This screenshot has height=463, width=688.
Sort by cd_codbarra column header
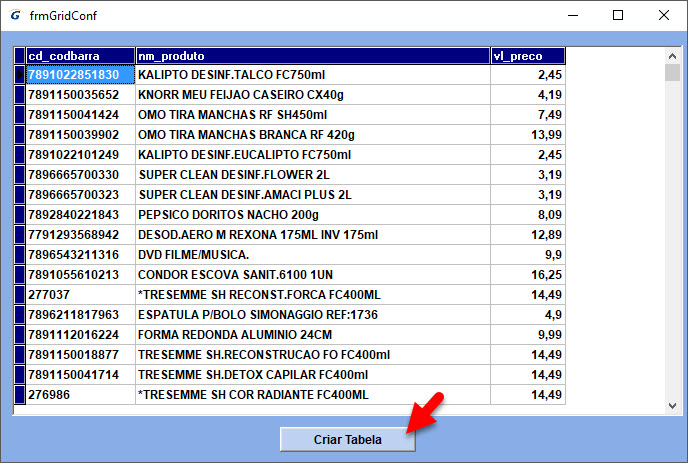[x=80, y=56]
